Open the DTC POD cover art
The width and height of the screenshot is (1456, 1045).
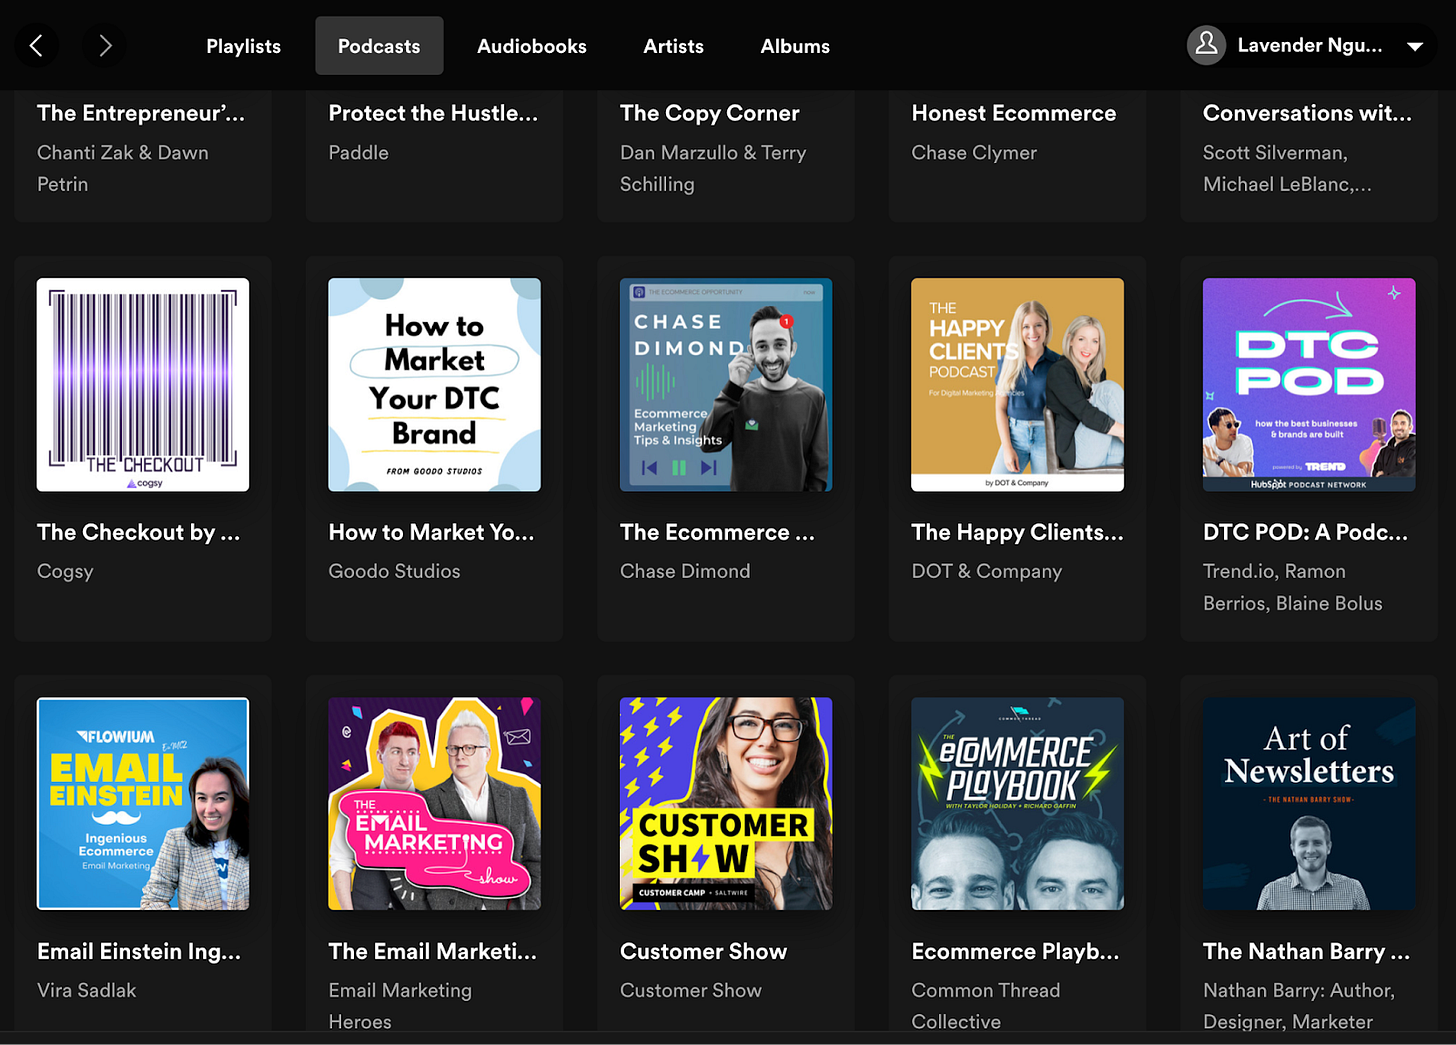point(1309,385)
